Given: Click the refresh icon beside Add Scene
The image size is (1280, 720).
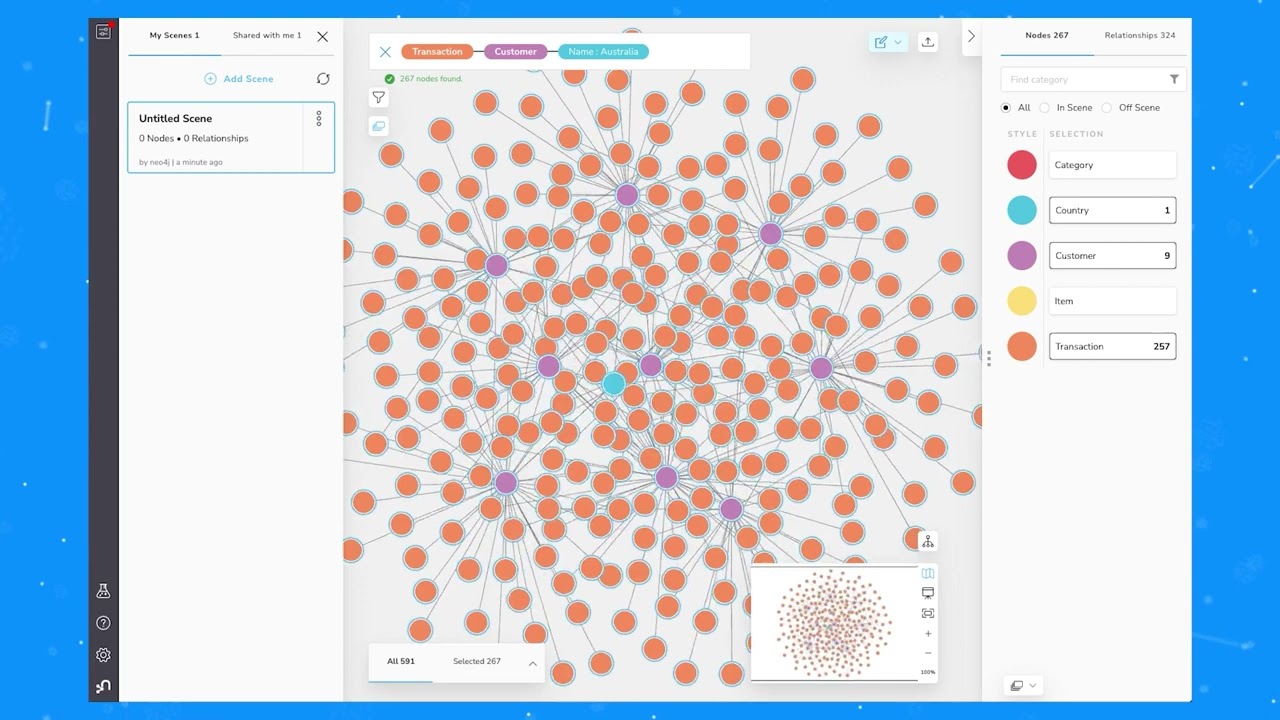Looking at the screenshot, I should tap(323, 78).
